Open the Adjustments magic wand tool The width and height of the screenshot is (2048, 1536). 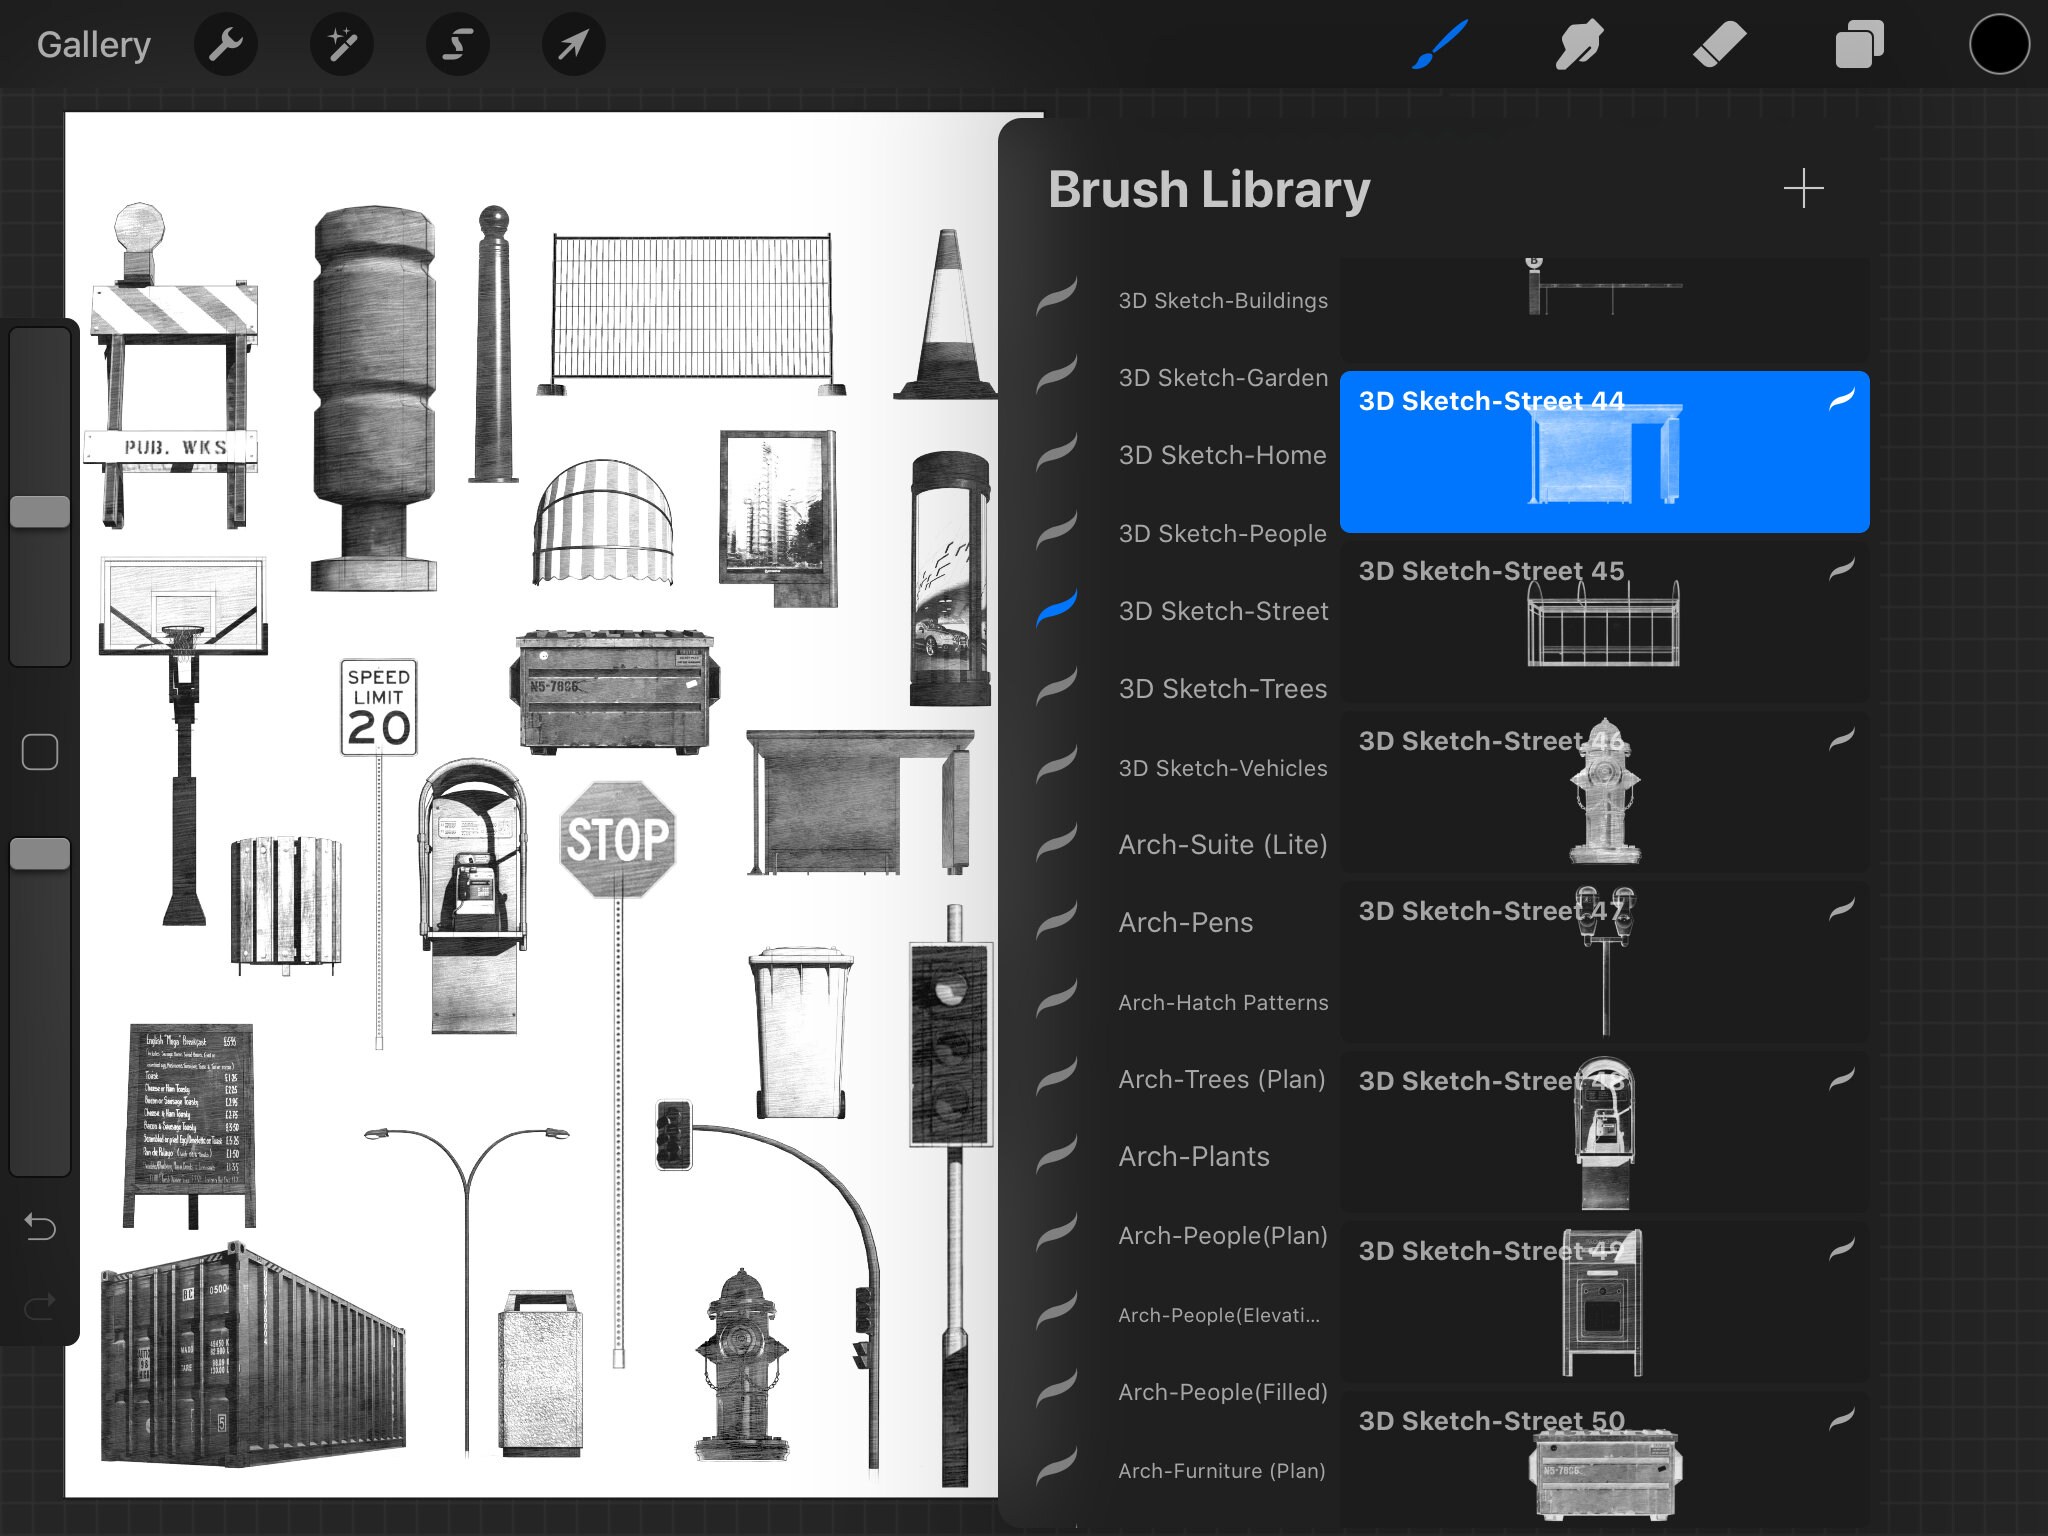point(342,44)
